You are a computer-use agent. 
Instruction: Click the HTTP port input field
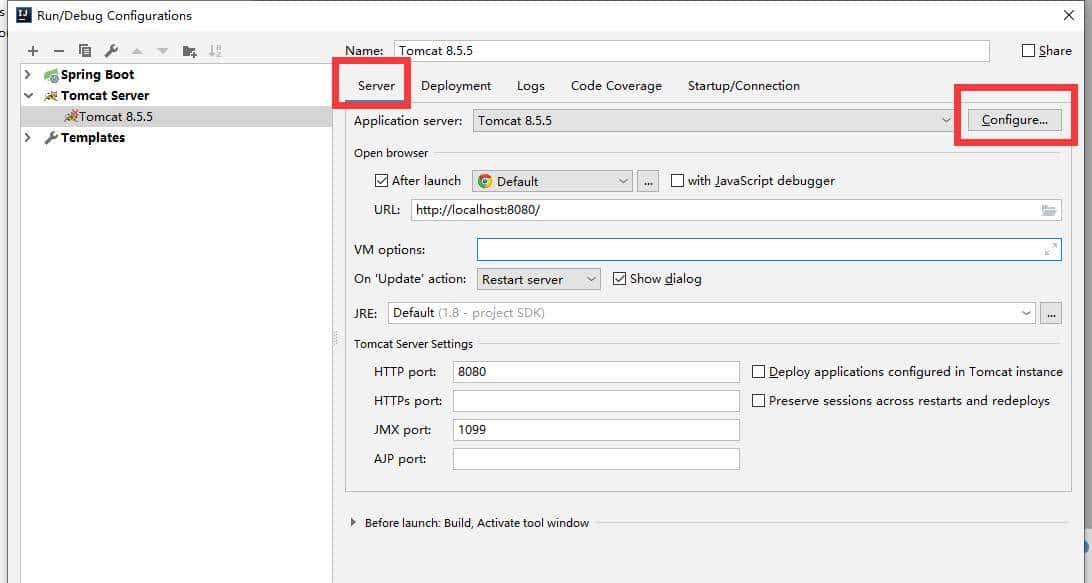[x=595, y=372]
